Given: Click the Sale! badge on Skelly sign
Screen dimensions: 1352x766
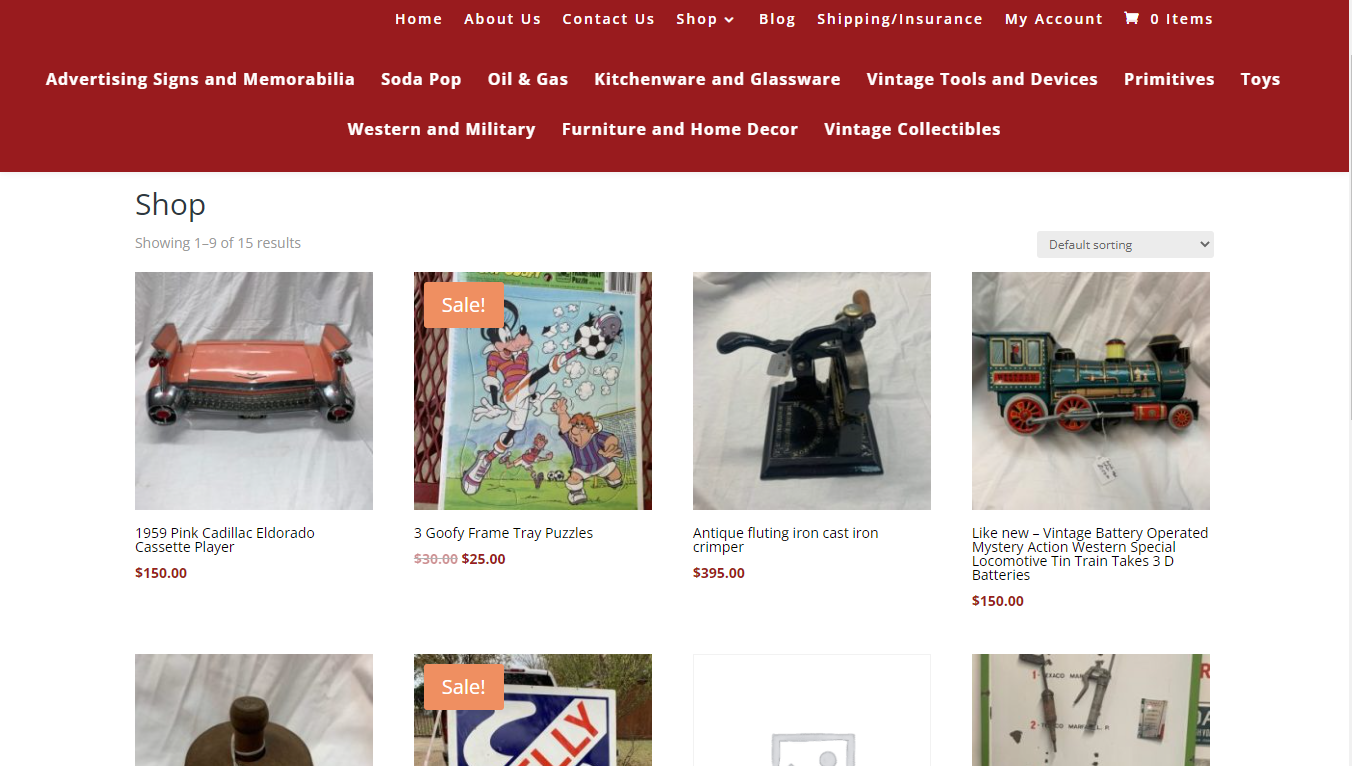Looking at the screenshot, I should pyautogui.click(x=463, y=687).
